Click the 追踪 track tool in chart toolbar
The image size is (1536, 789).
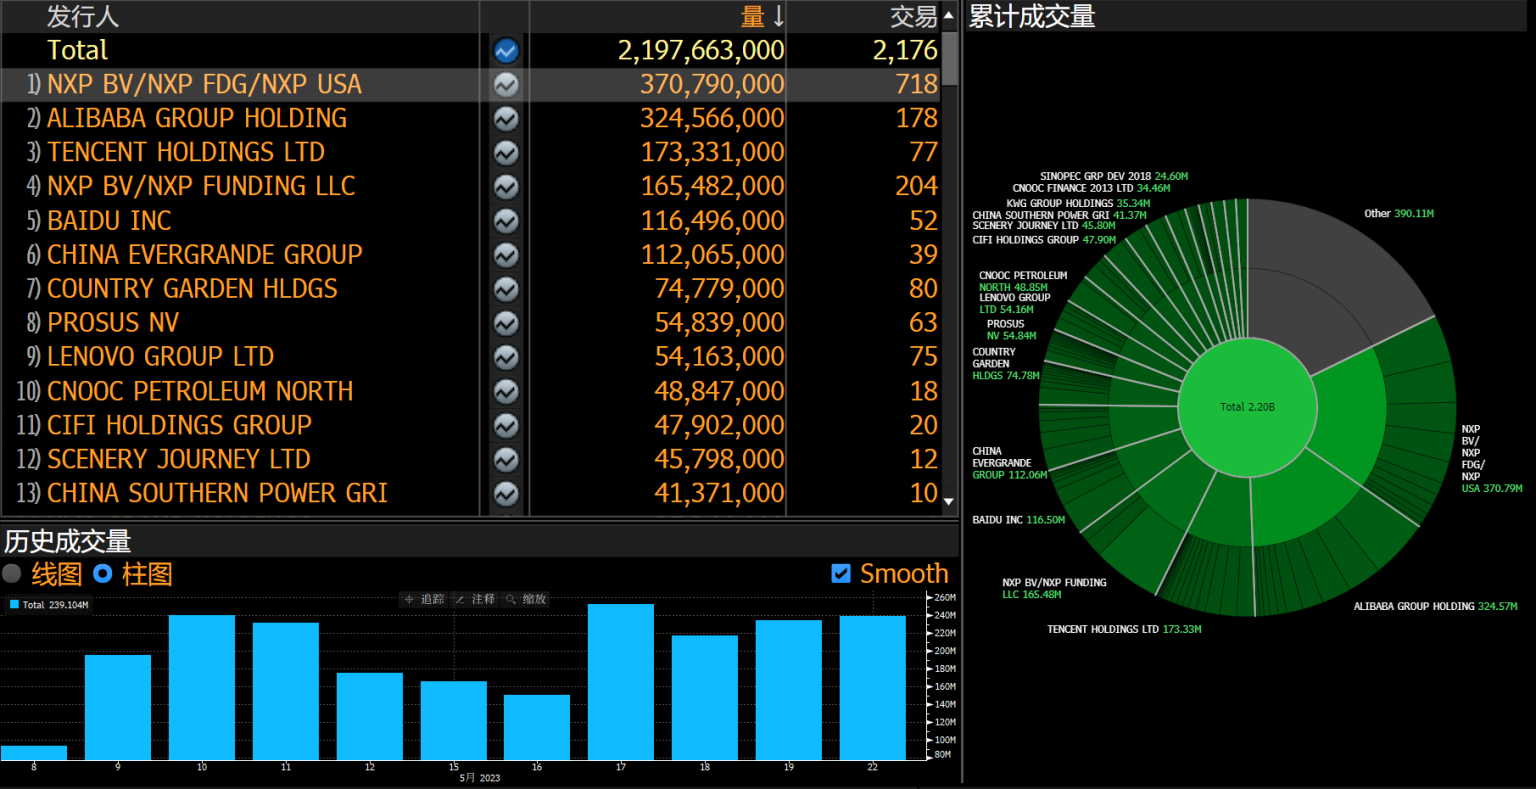pos(424,599)
